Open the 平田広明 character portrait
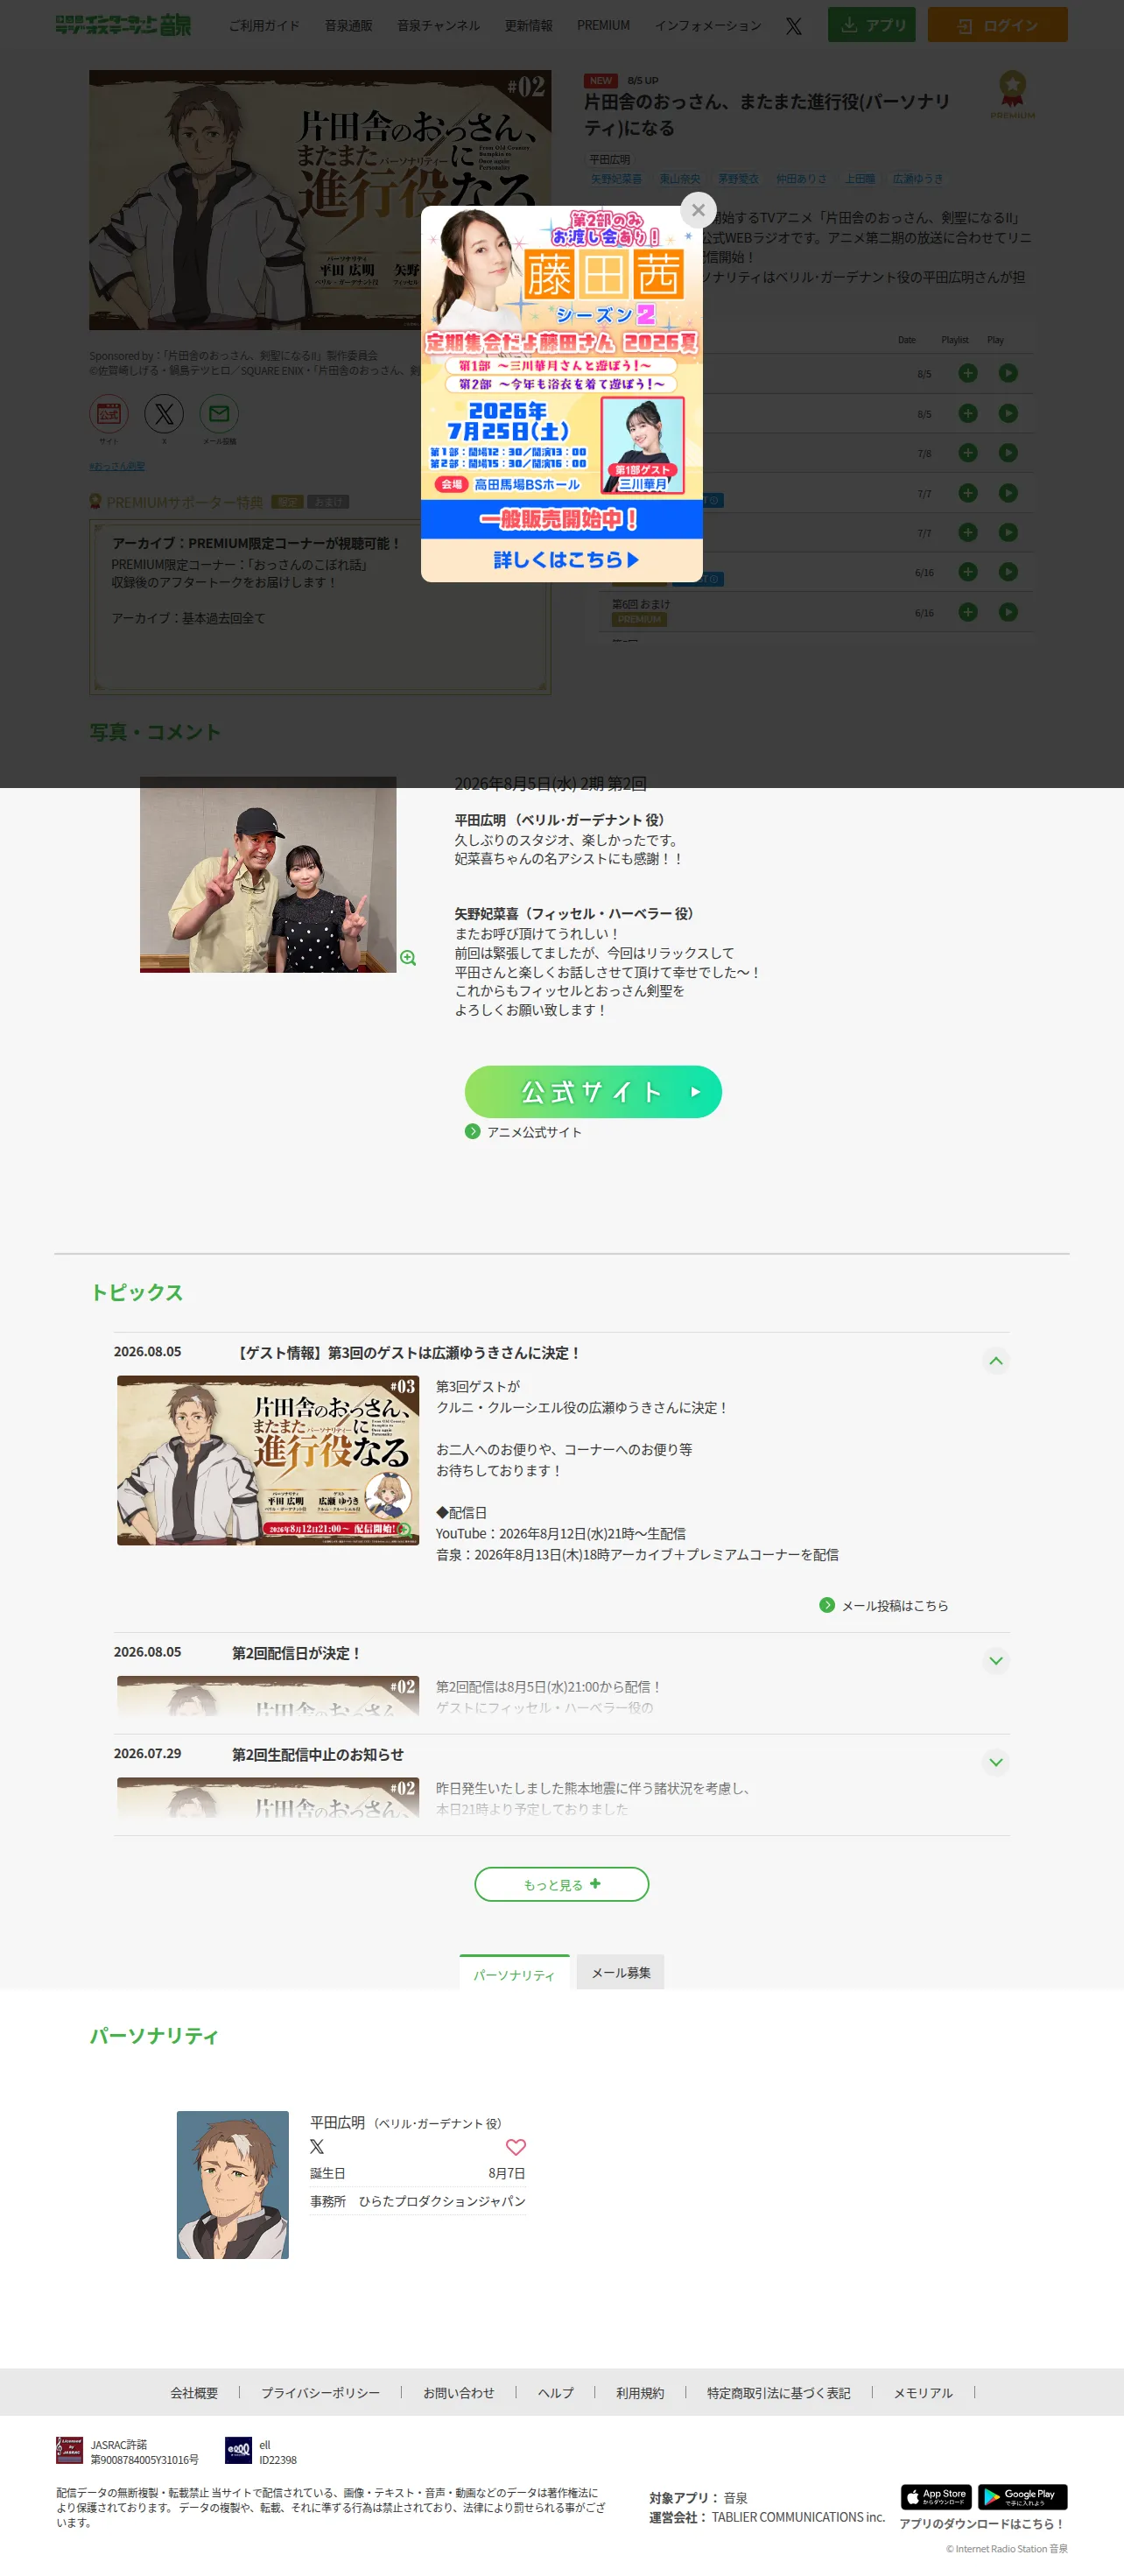The height and width of the screenshot is (2576, 1124). pos(233,2185)
